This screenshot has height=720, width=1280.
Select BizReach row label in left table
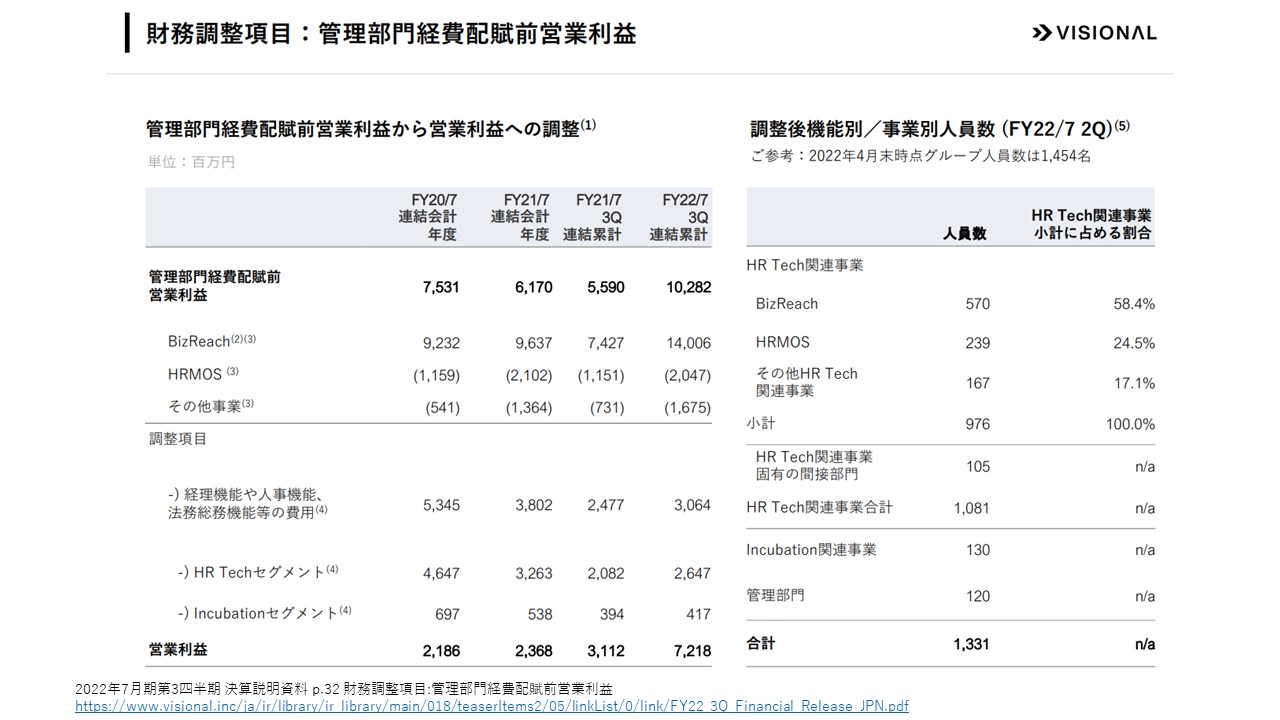[212, 341]
